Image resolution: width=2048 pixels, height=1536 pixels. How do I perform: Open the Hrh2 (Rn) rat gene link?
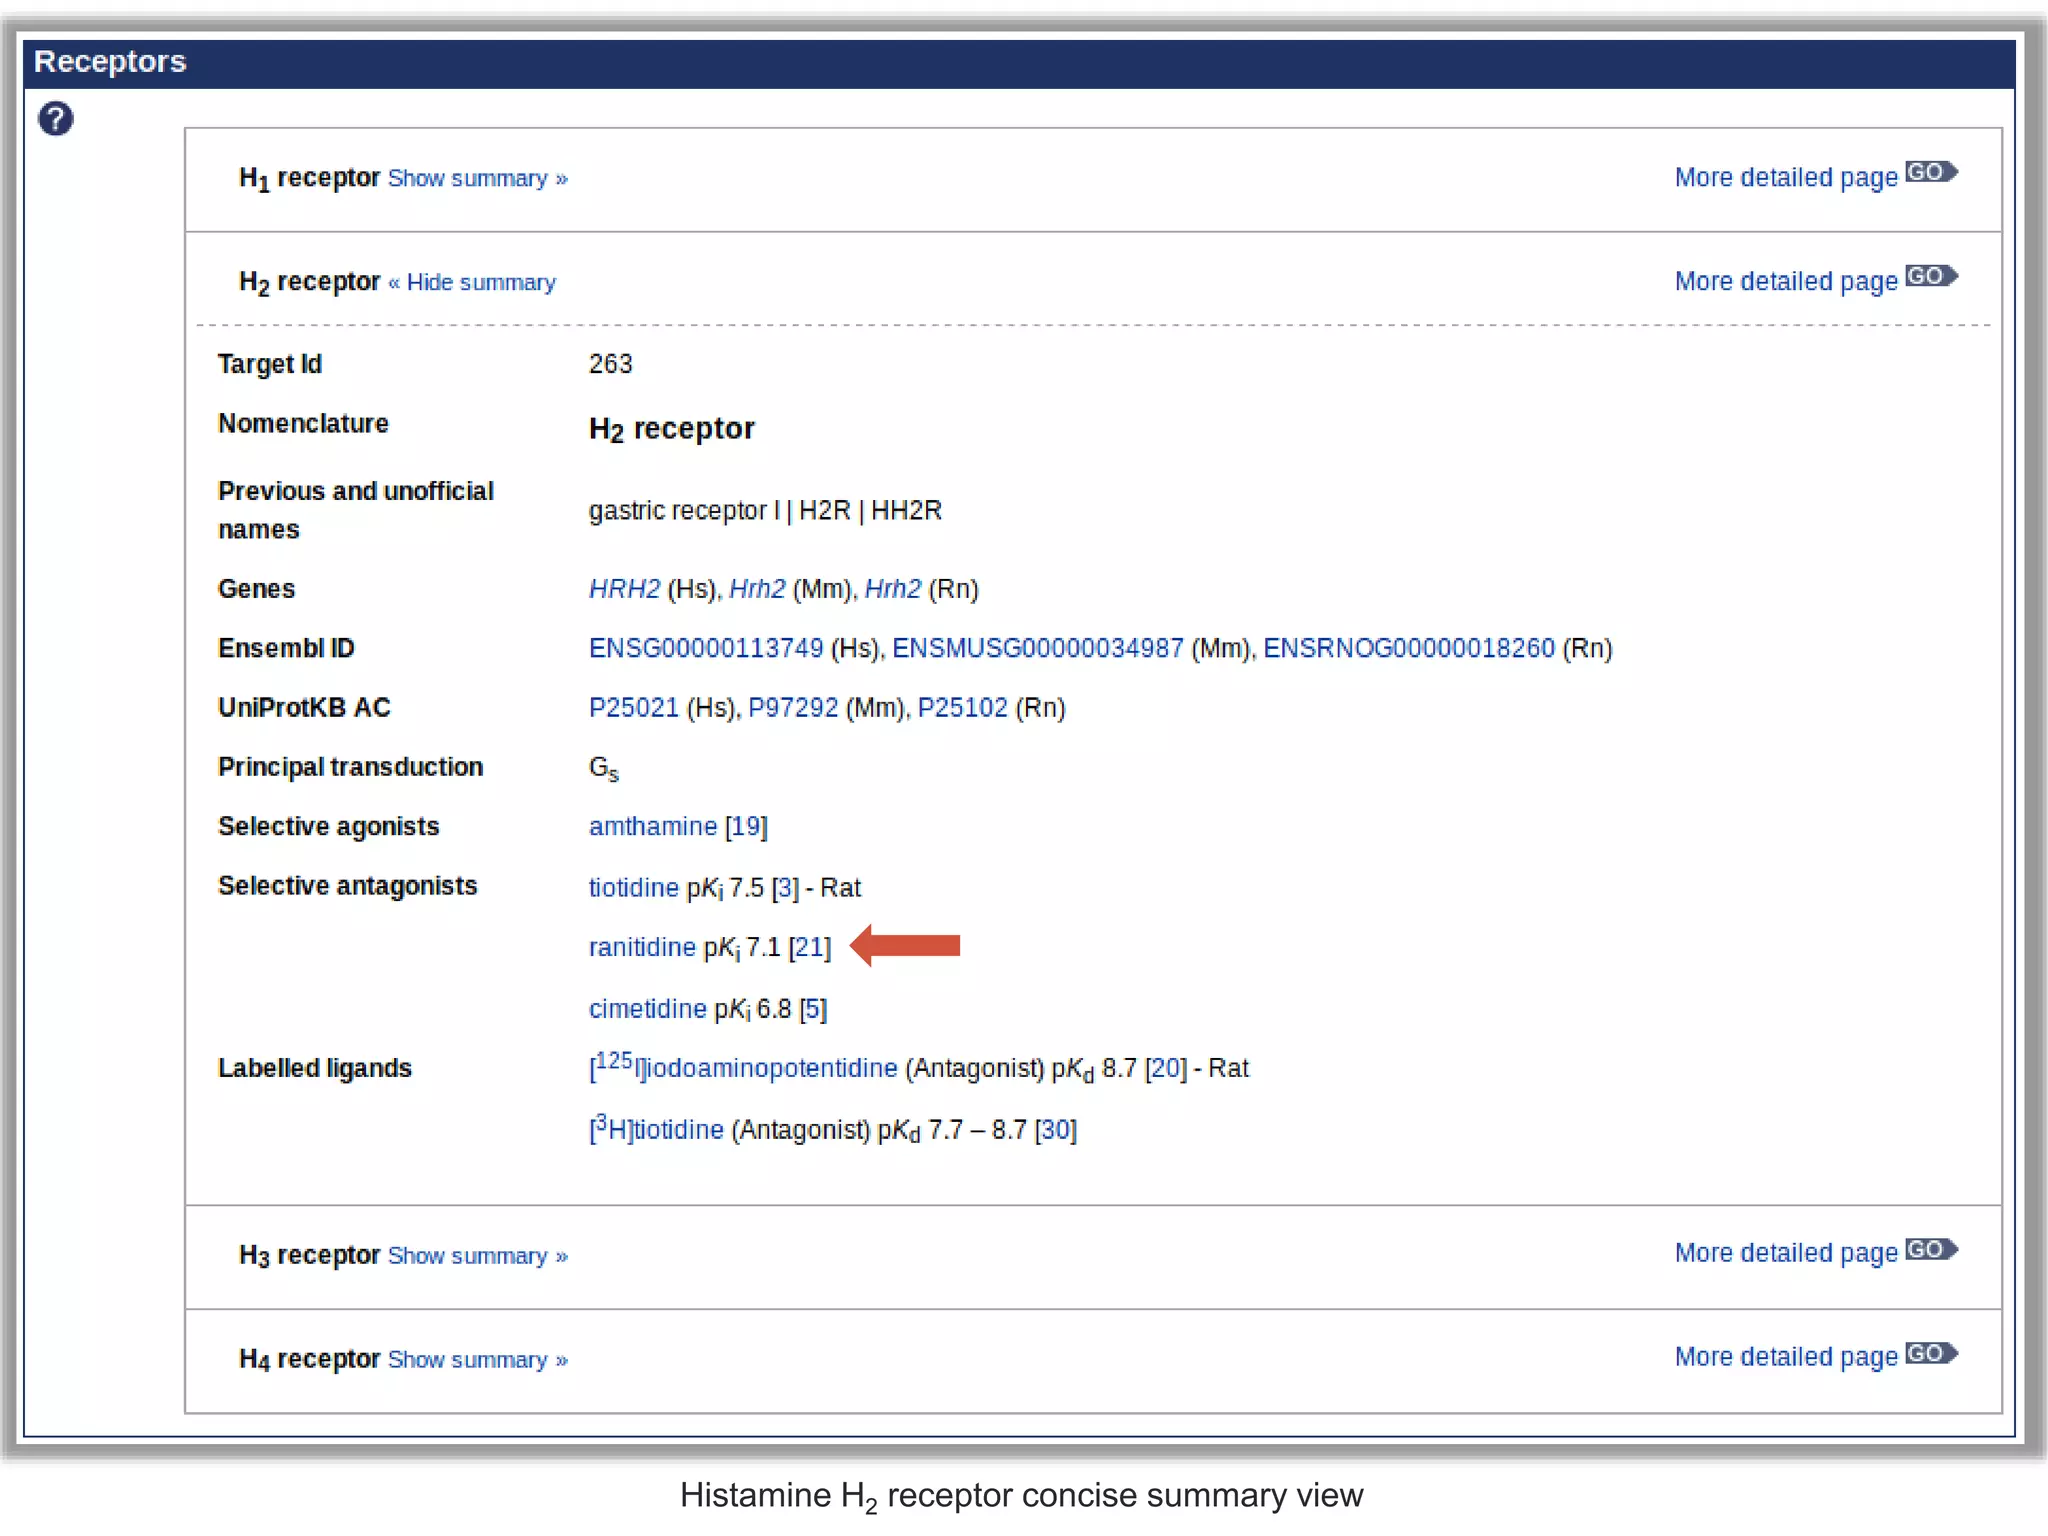point(893,589)
